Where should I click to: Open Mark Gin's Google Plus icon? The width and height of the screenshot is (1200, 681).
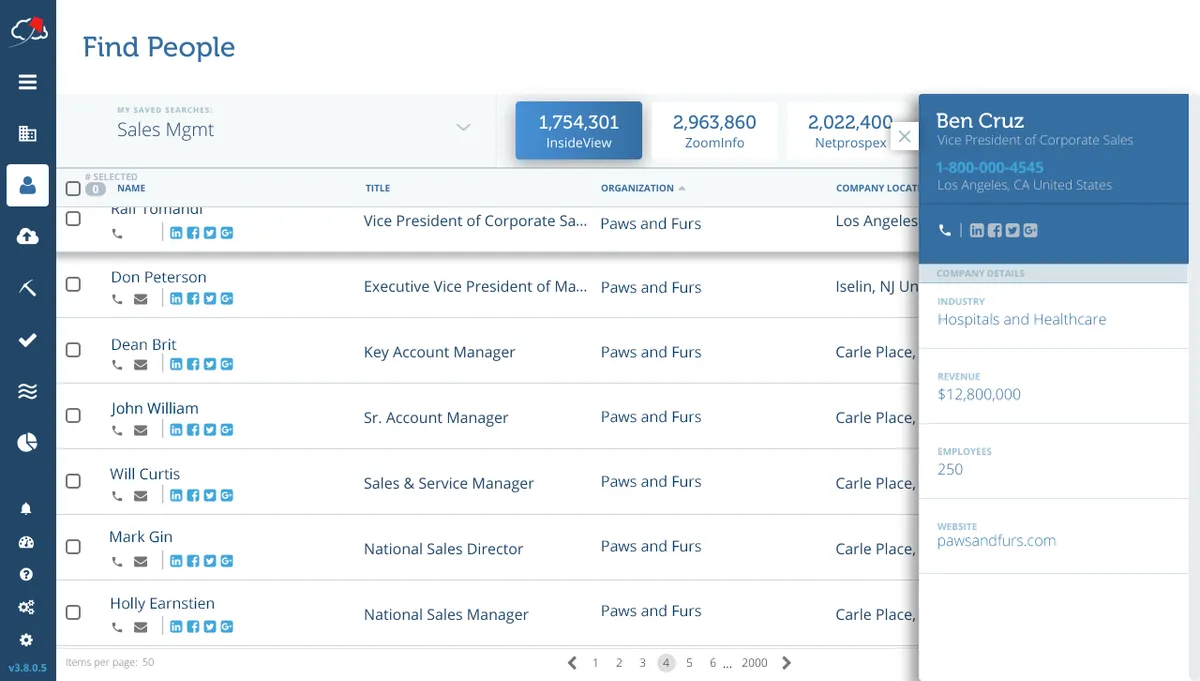tap(227, 561)
